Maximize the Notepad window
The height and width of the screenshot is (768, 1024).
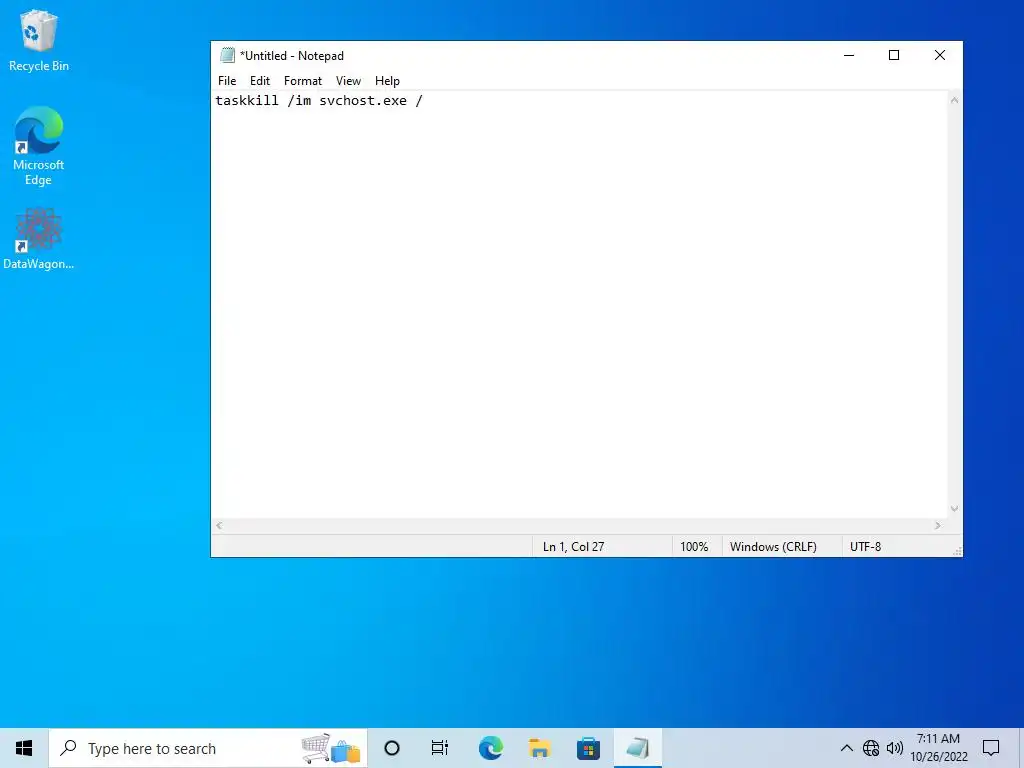894,56
